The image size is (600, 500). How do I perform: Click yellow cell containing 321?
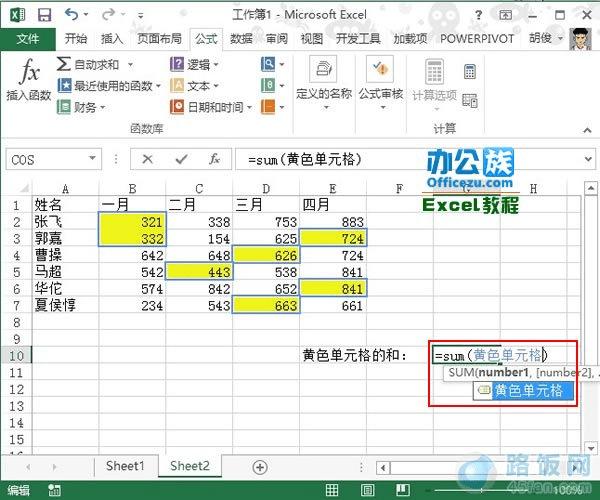click(132, 221)
